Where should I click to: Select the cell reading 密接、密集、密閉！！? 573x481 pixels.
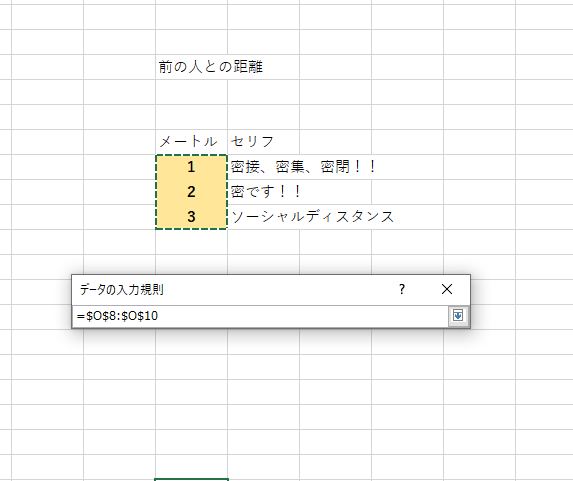263,167
